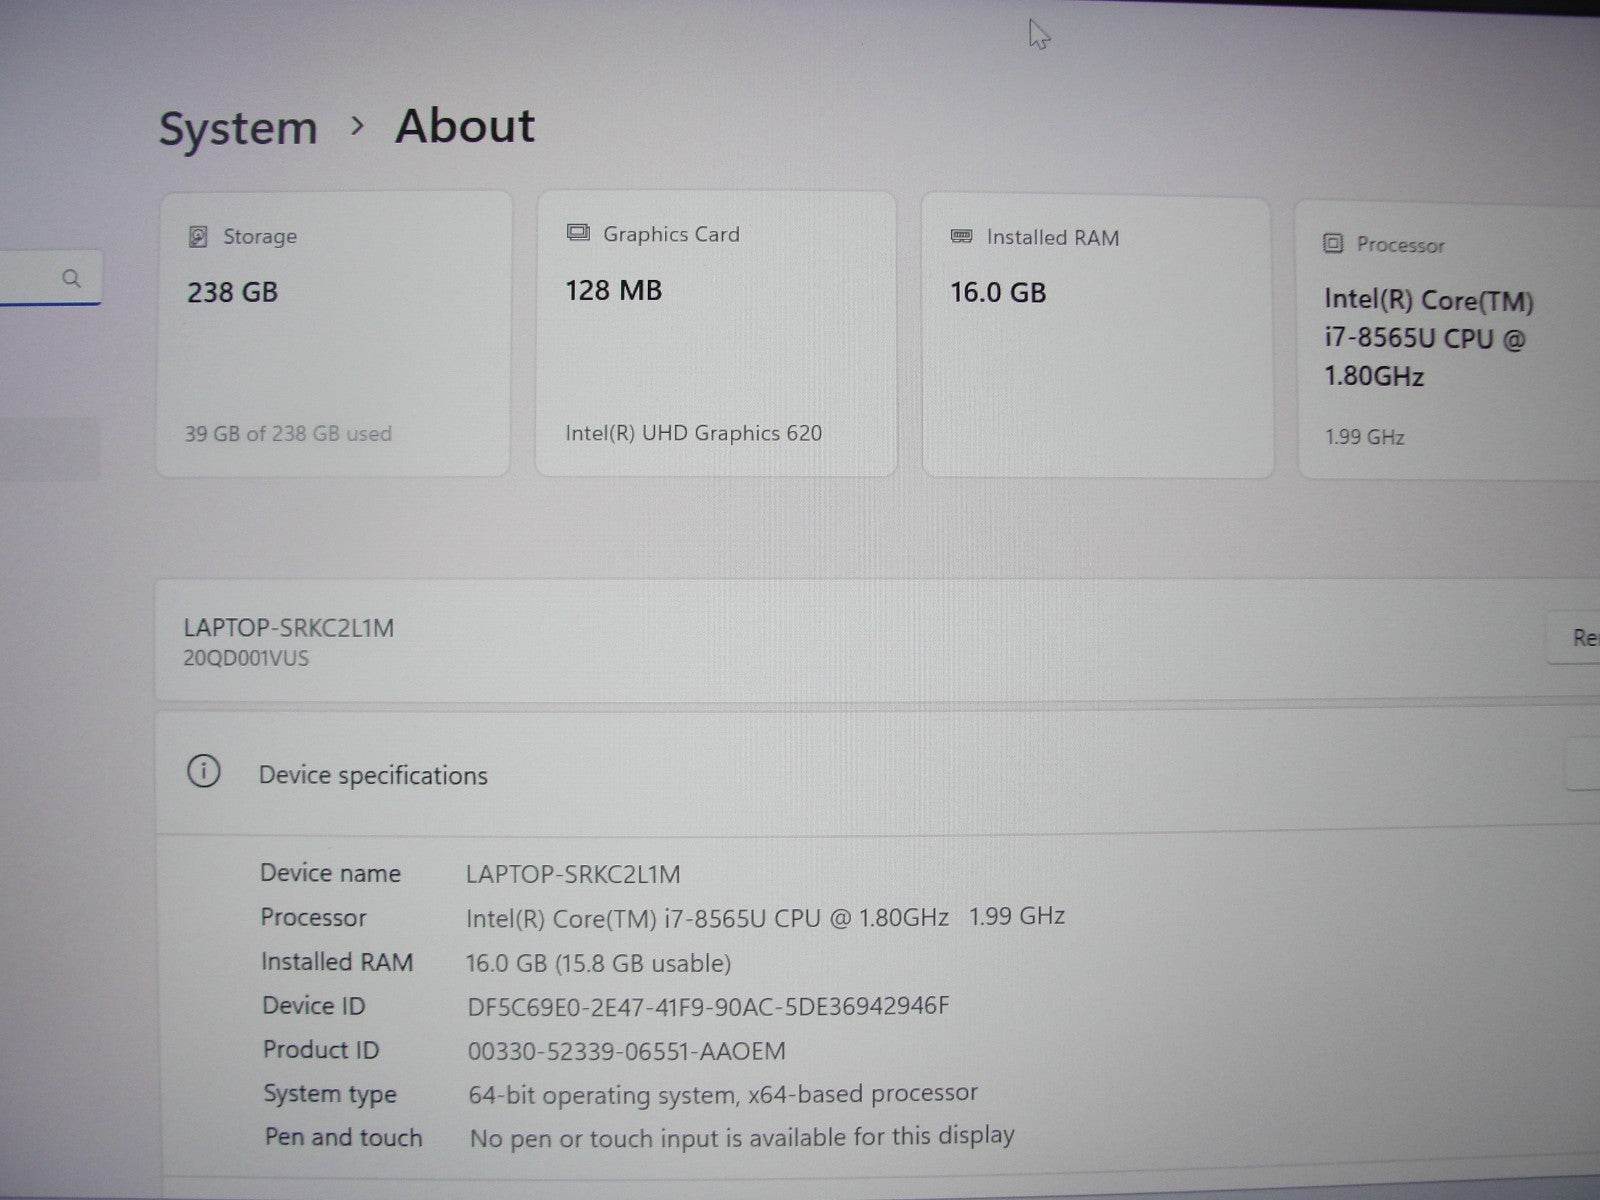This screenshot has height=1200, width=1600.
Task: Click the Intel UHD Graphics 620 label
Action: click(x=694, y=432)
